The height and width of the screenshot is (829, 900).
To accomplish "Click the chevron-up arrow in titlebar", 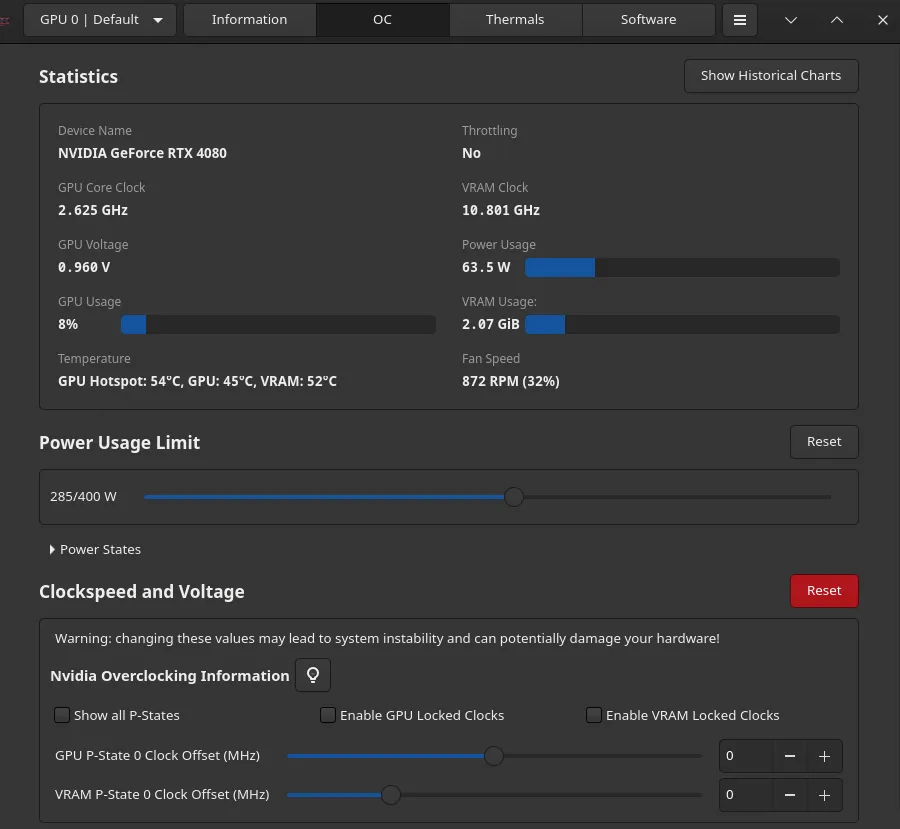I will (837, 19).
